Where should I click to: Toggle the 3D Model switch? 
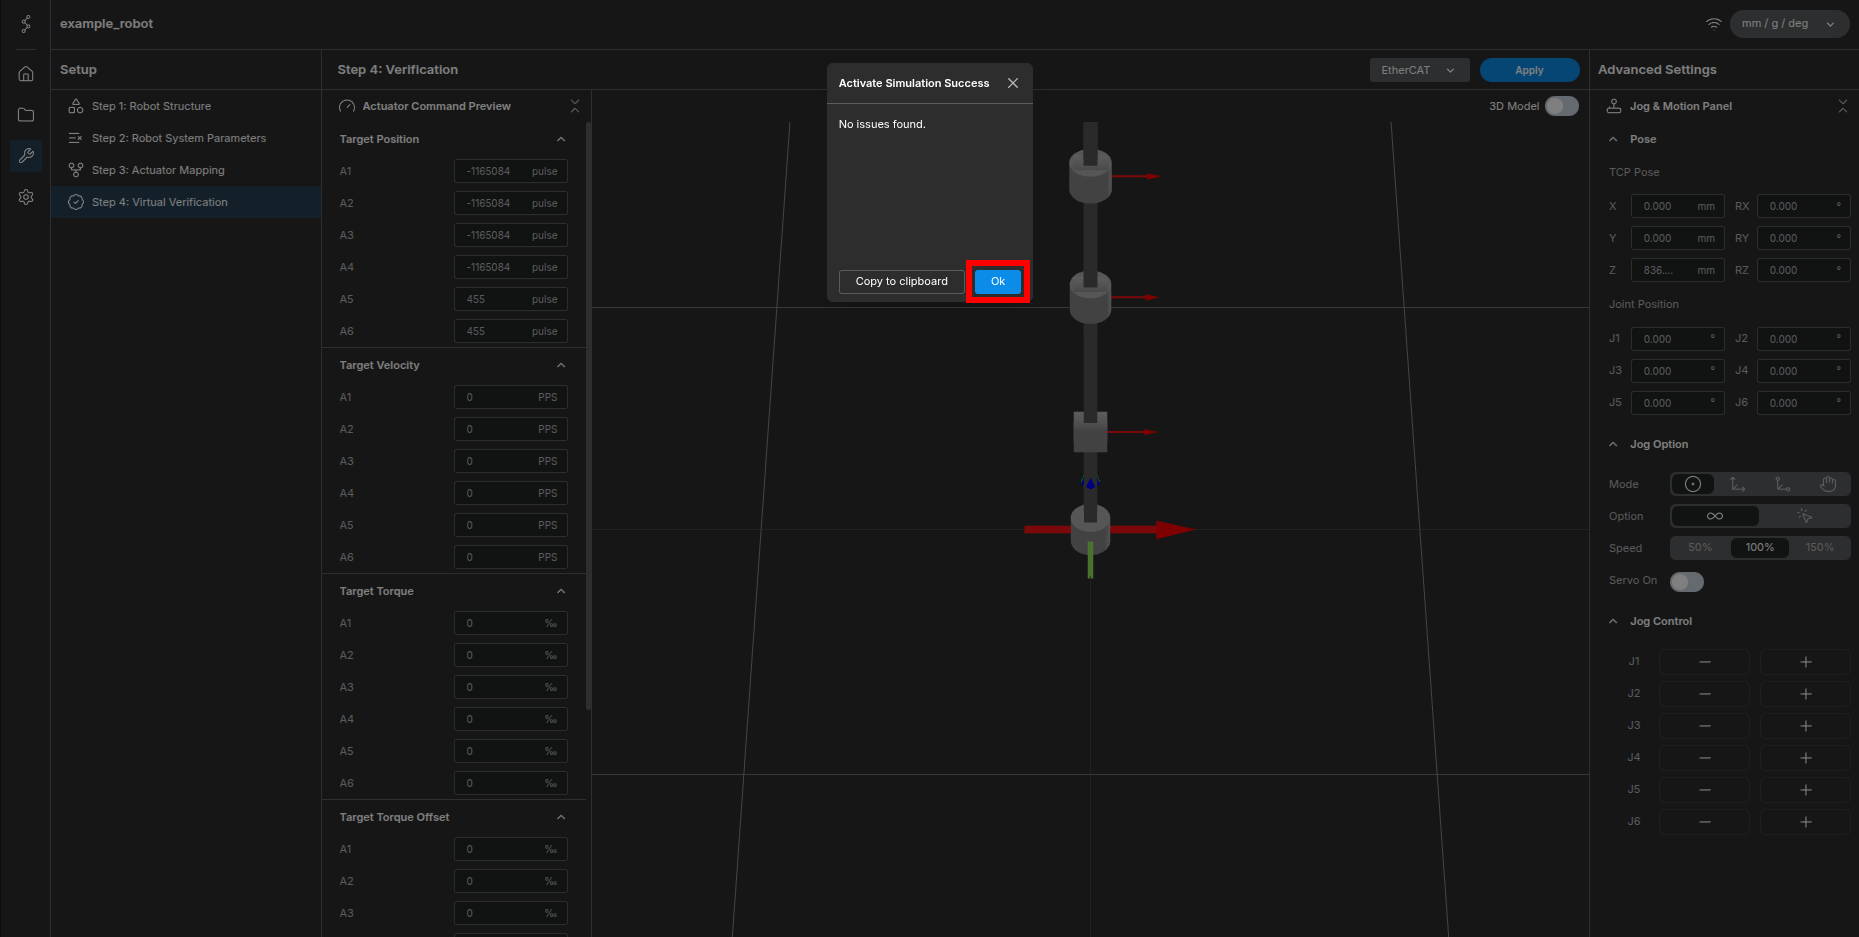1561,106
